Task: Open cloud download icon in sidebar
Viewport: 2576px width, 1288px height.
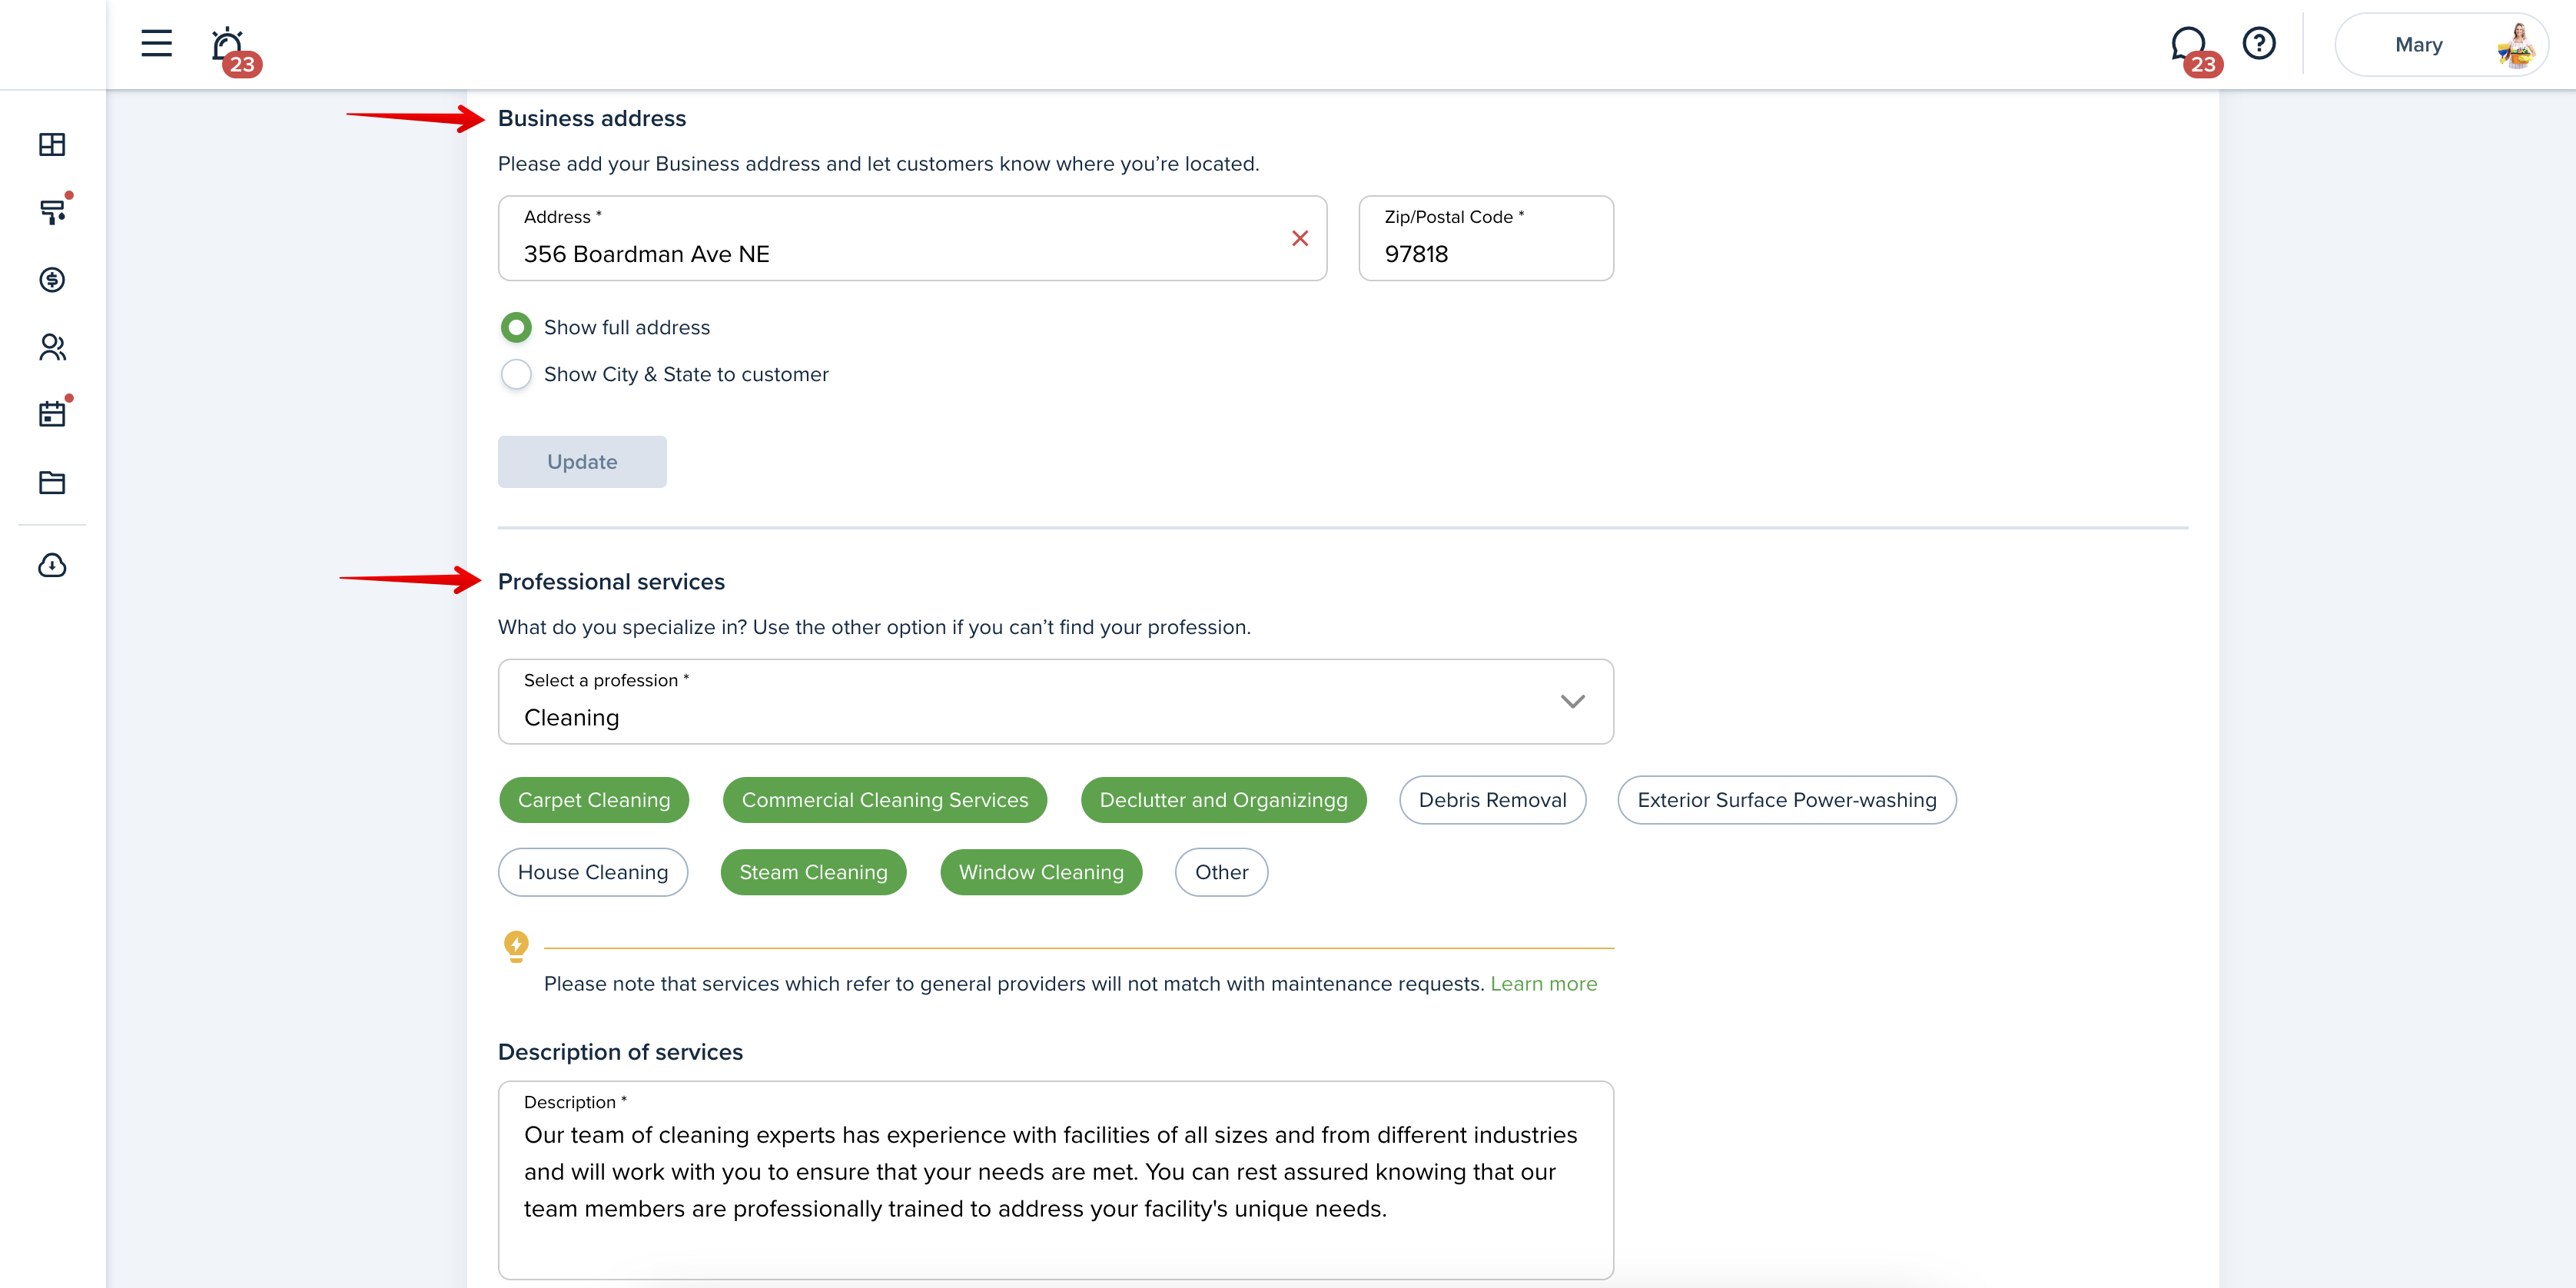Action: click(52, 566)
